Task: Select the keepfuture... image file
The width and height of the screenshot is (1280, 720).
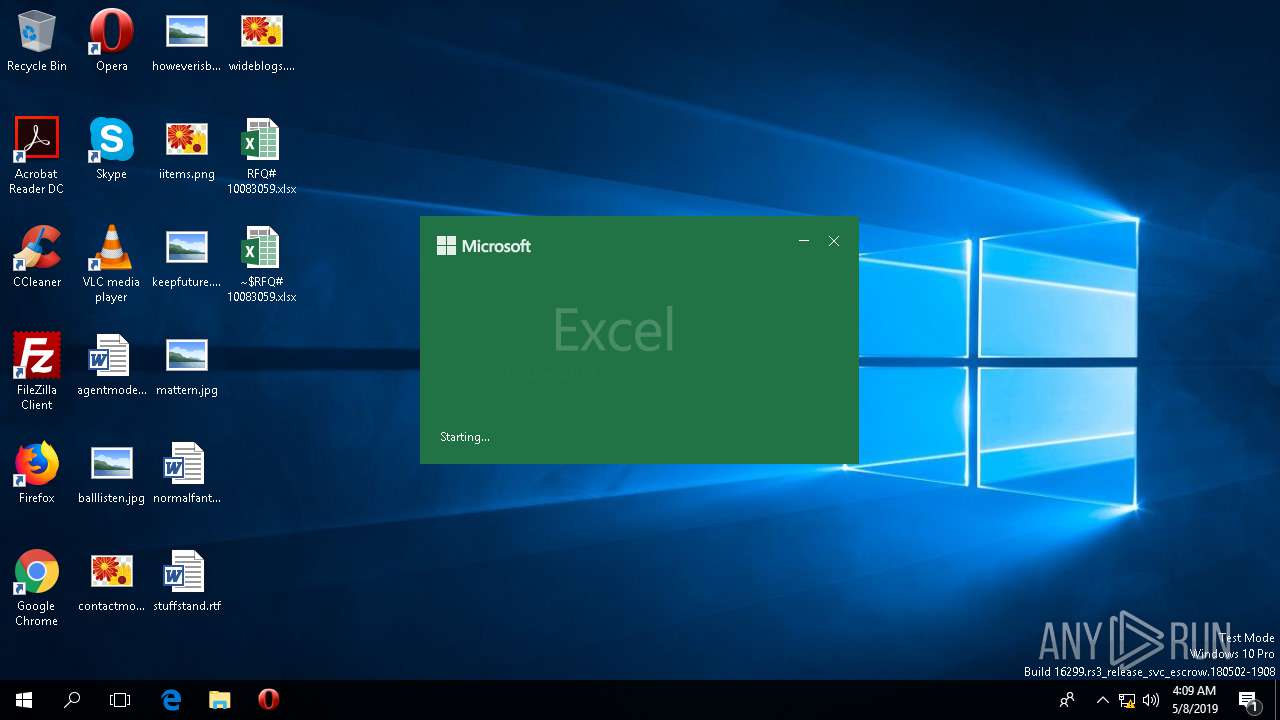Action: 186,257
